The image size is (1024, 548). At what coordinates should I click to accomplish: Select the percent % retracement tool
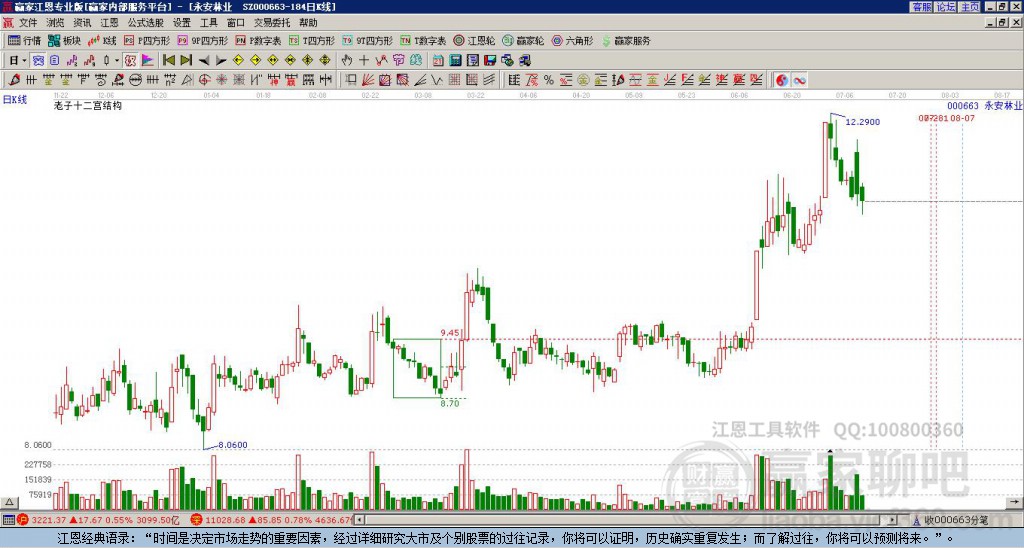(x=549, y=80)
